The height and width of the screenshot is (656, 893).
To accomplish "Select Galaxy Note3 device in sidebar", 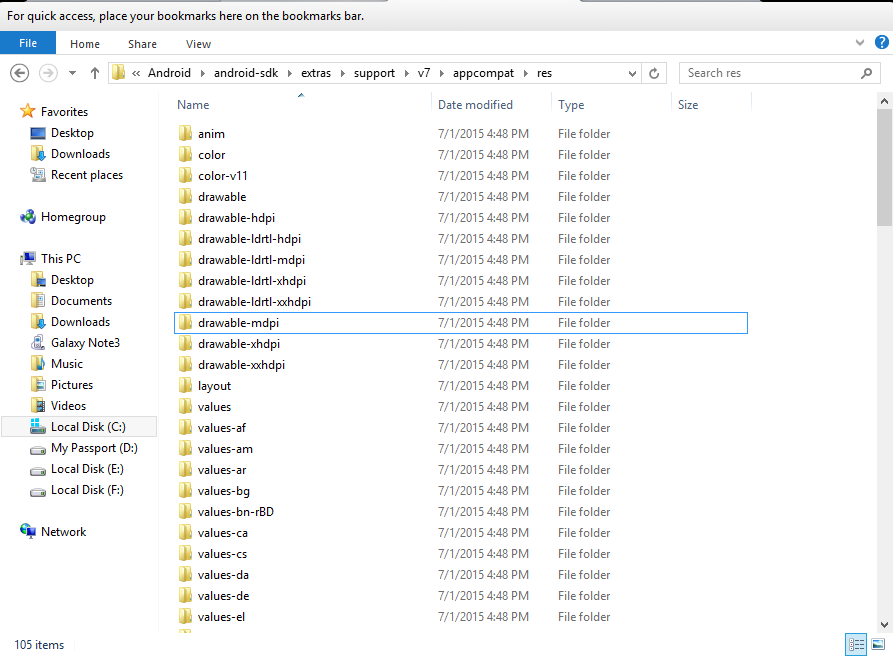I will pyautogui.click(x=85, y=343).
